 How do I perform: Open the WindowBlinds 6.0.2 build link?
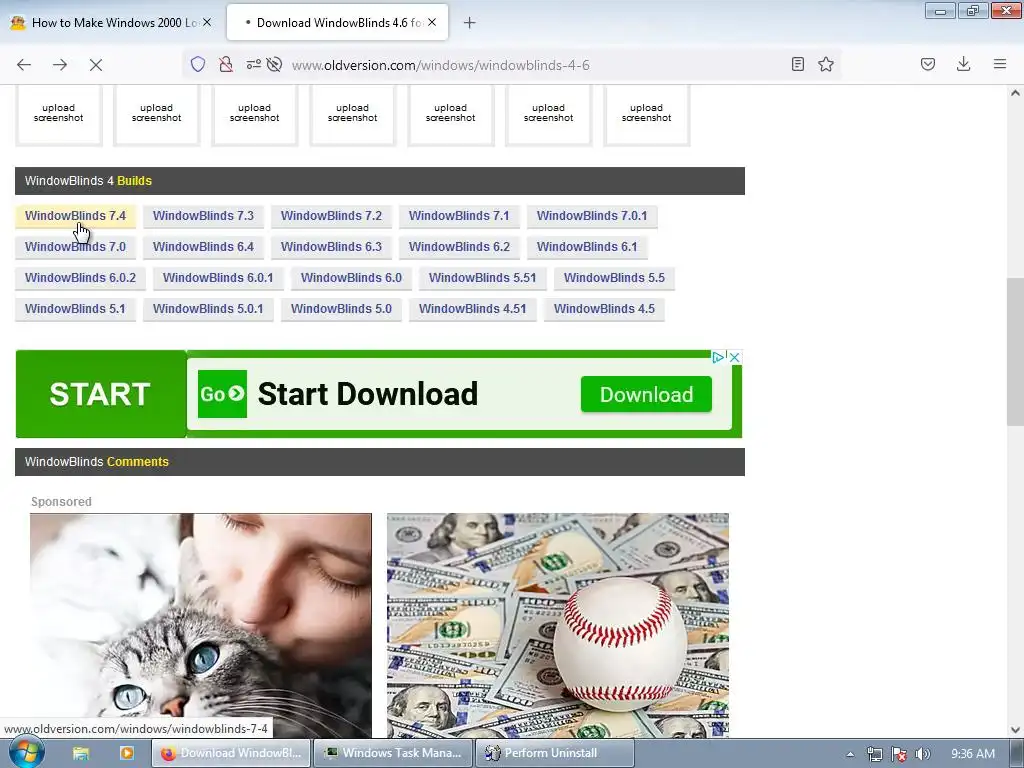coord(80,278)
